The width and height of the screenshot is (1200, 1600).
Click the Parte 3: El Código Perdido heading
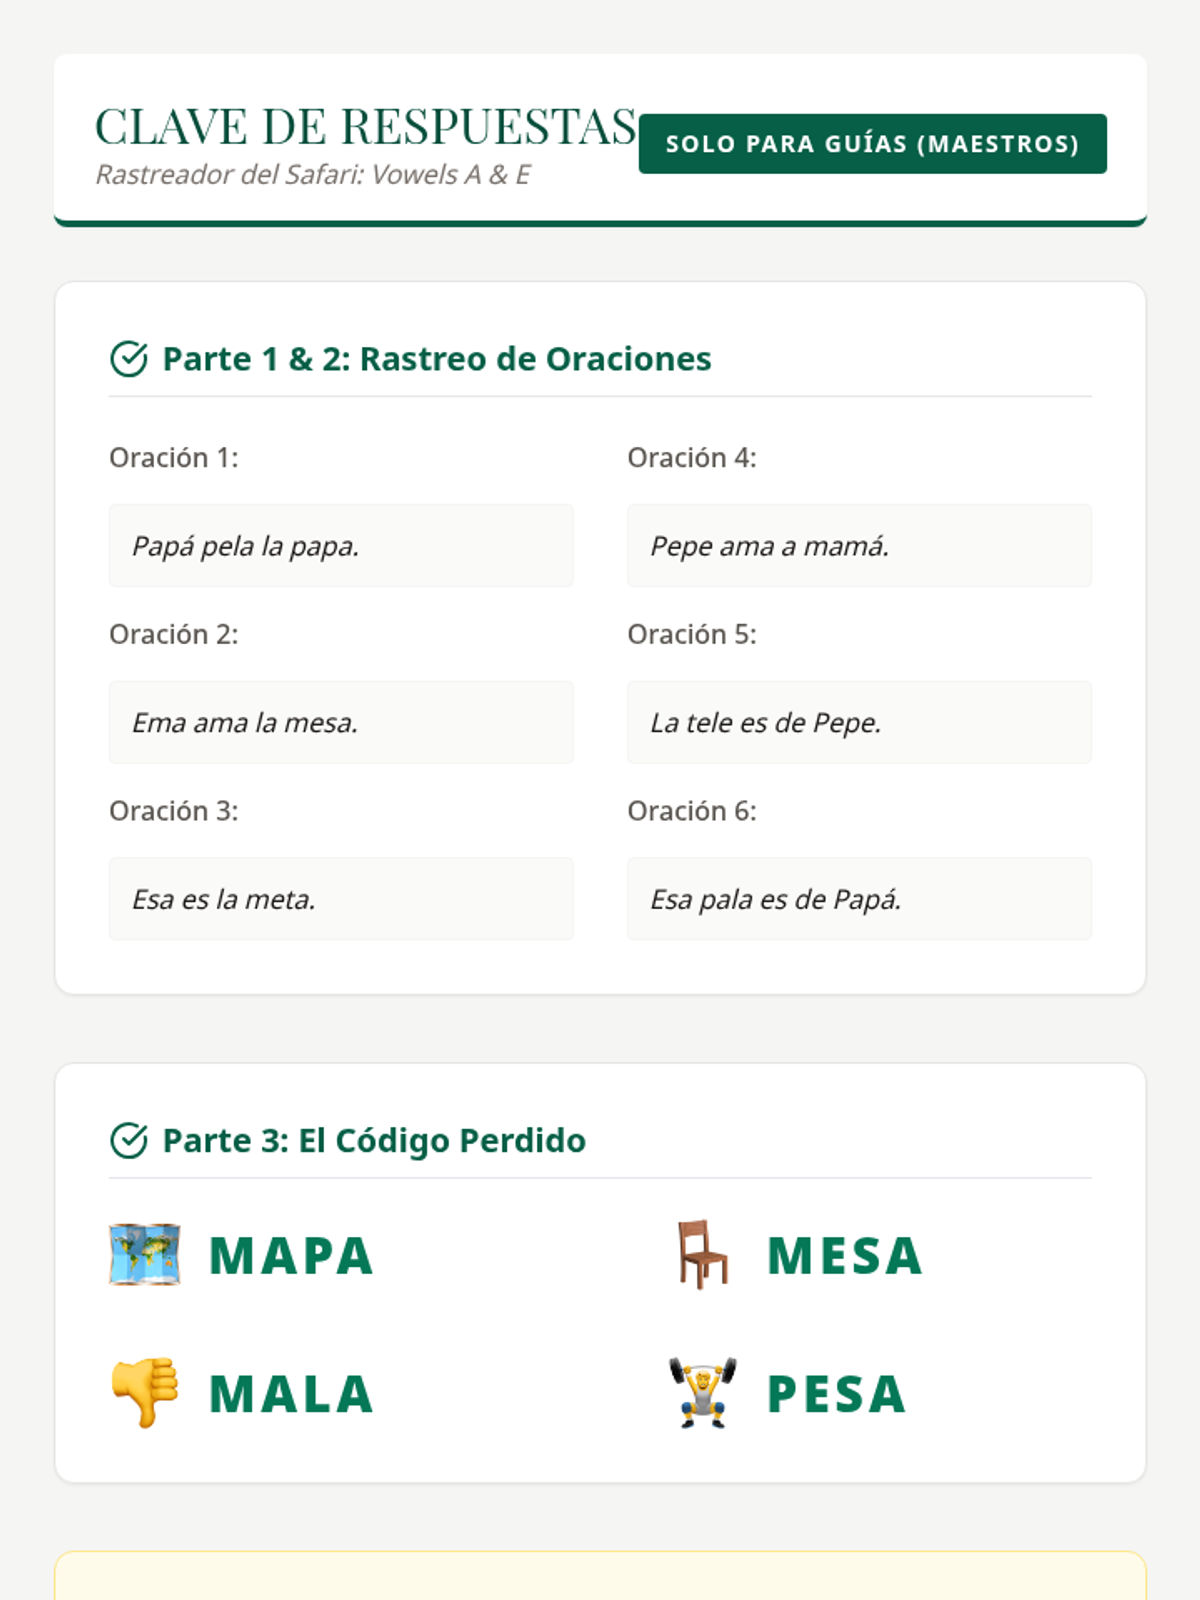coord(374,1140)
